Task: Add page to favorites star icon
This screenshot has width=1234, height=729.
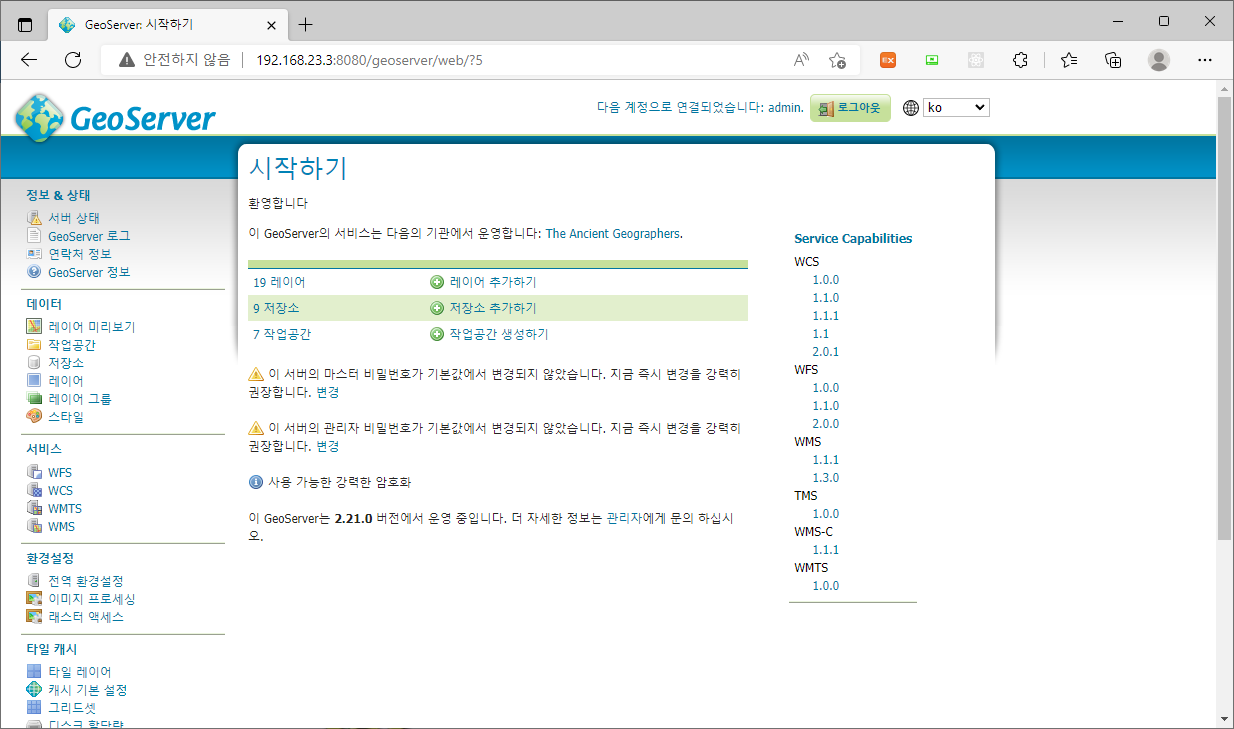Action: tap(838, 60)
